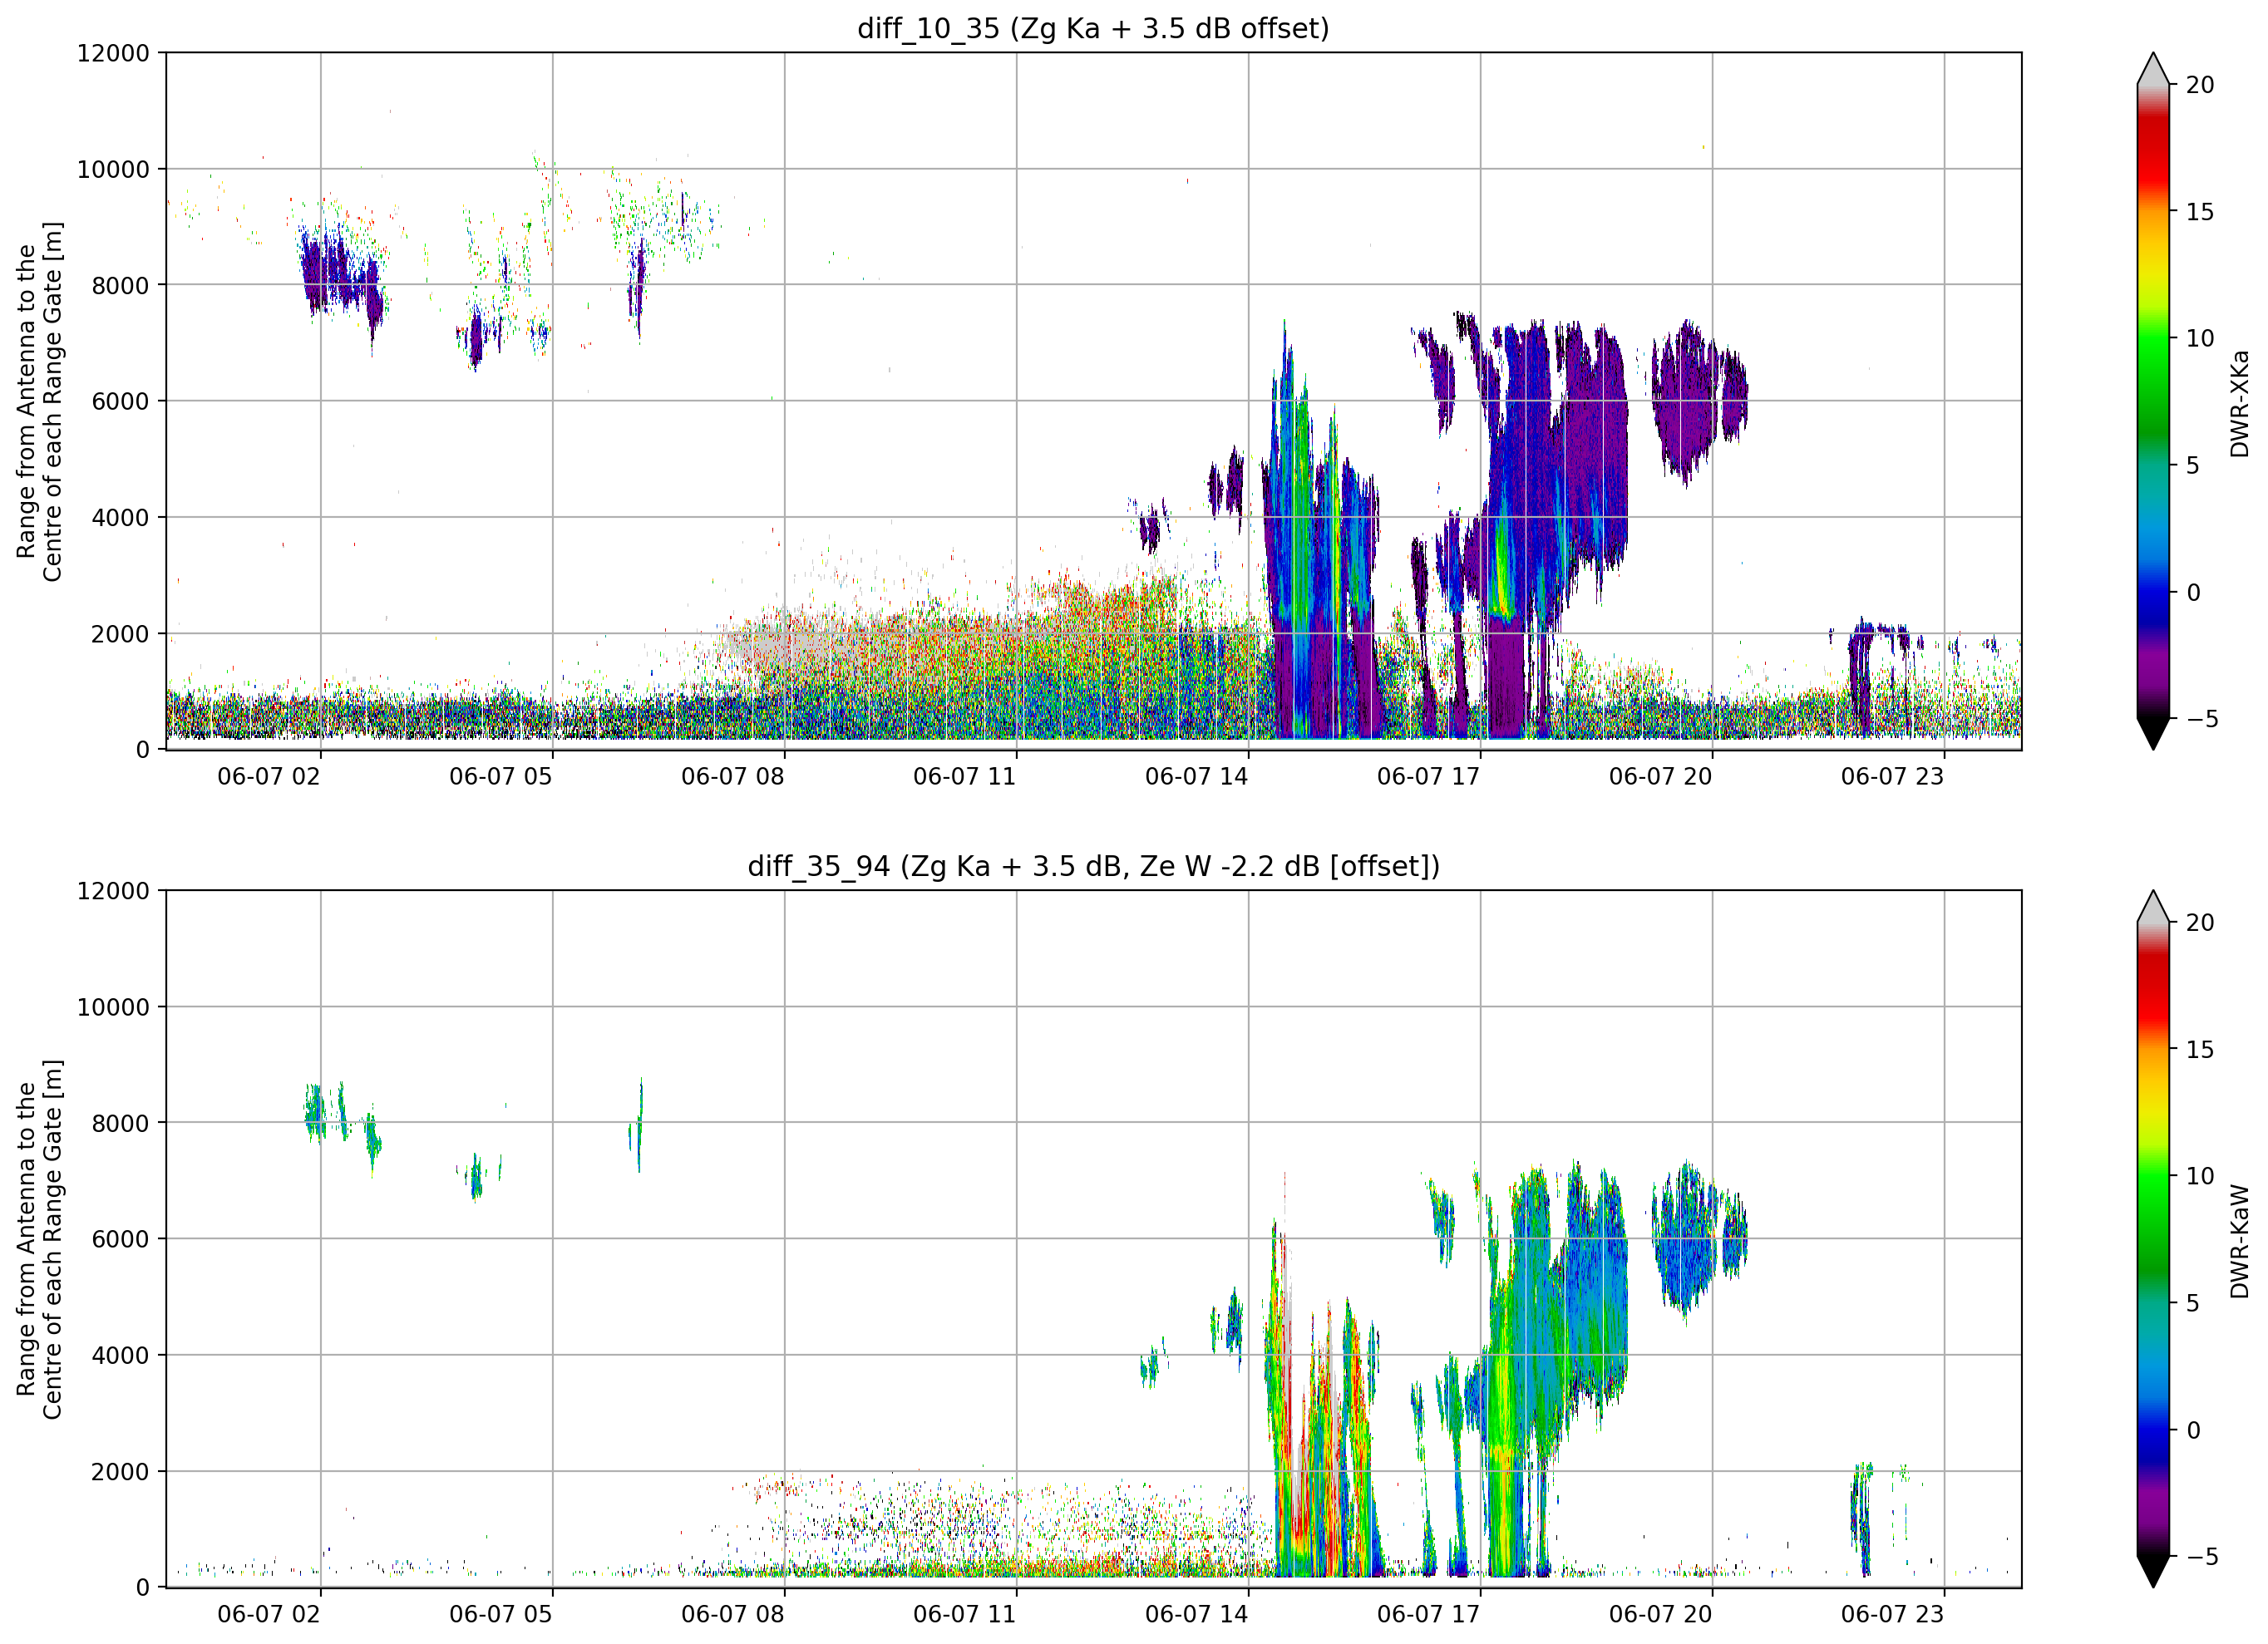This screenshot has width=2268, height=1644.
Task: Click '06-07 11' tick under the top plot
Action: (x=965, y=777)
